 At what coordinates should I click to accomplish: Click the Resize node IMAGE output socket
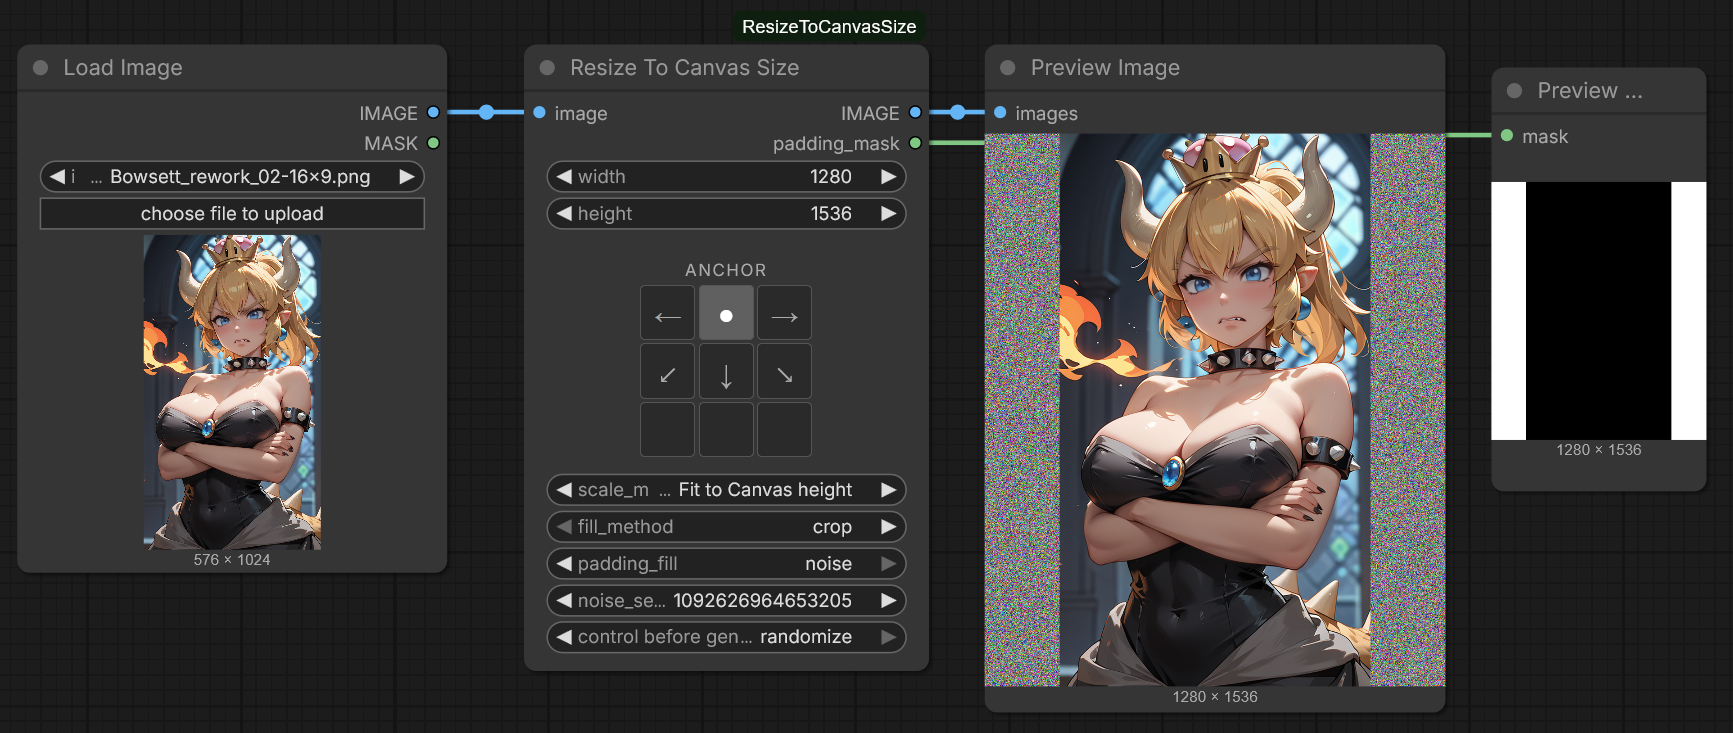tap(915, 113)
